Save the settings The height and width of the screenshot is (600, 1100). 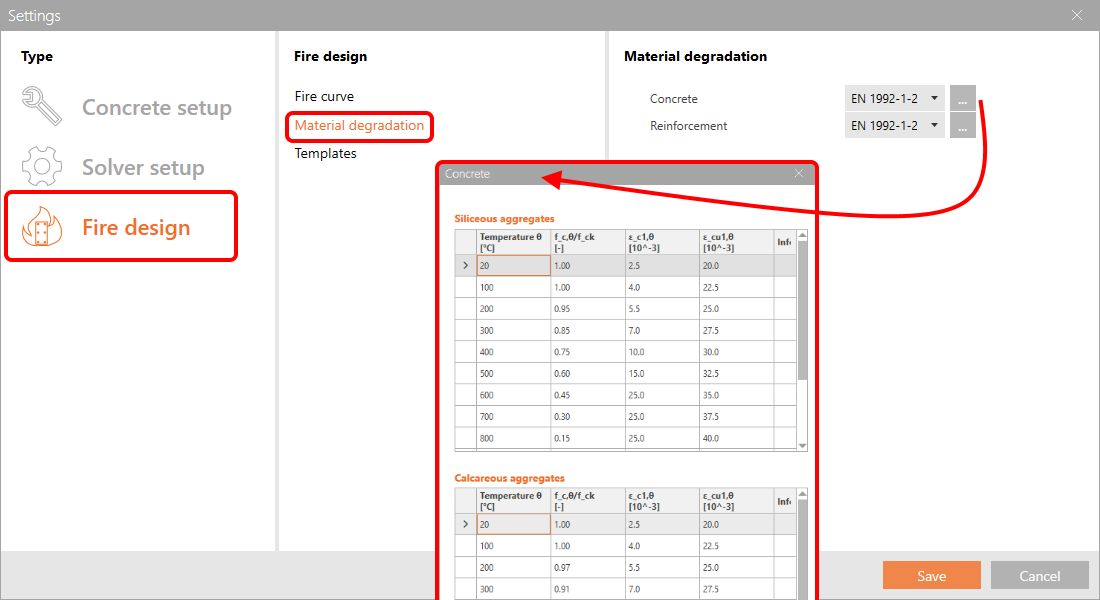click(931, 575)
